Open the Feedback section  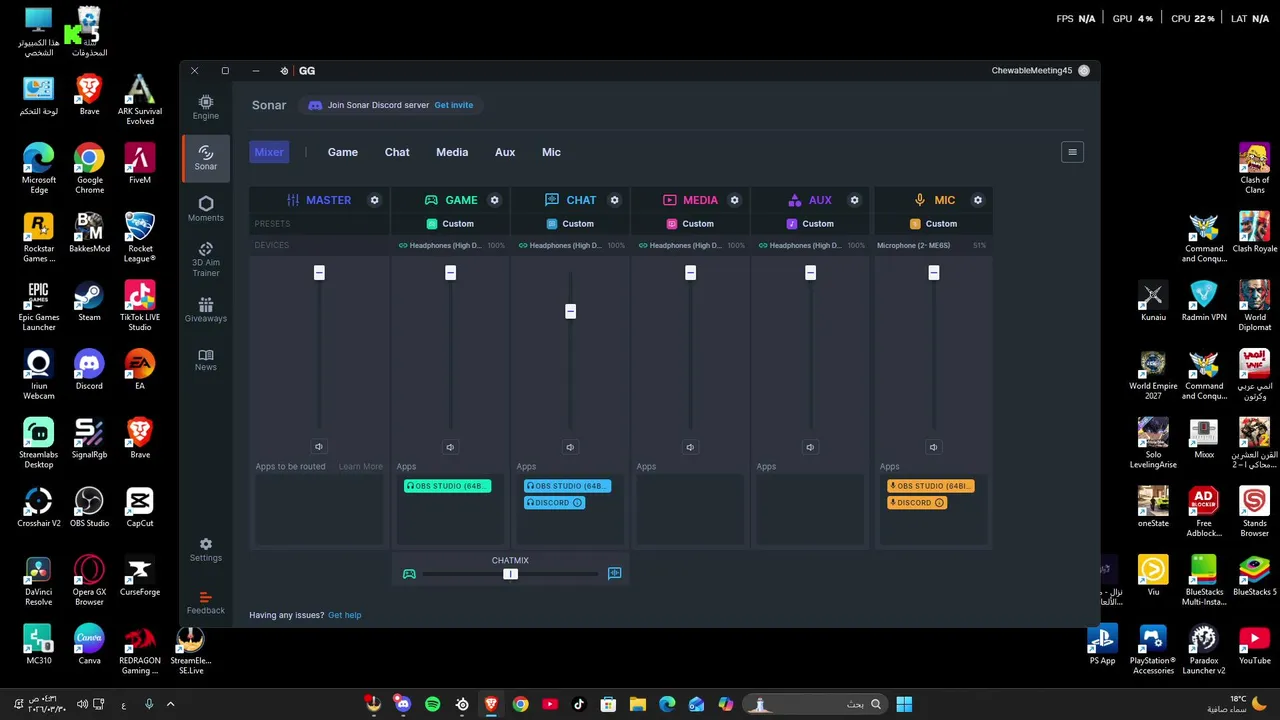205,603
